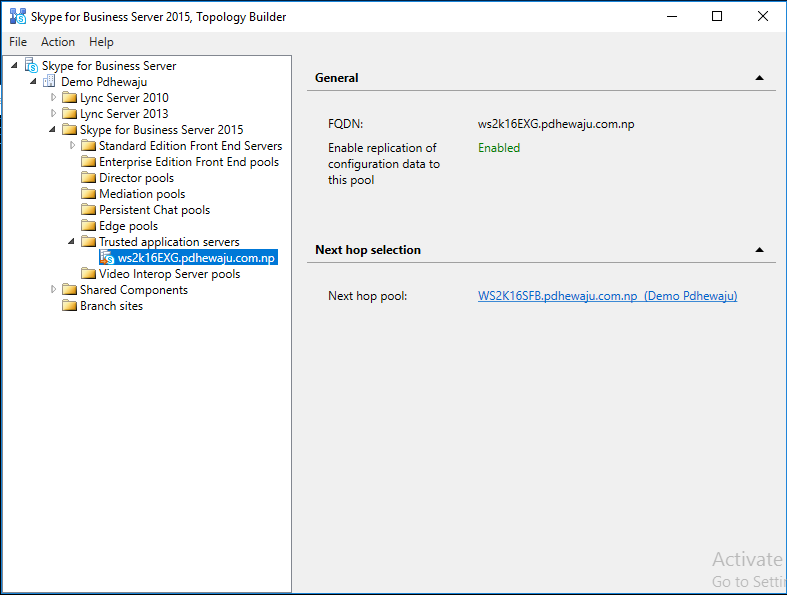Collapse the Trusted application servers node

[x=71, y=242]
